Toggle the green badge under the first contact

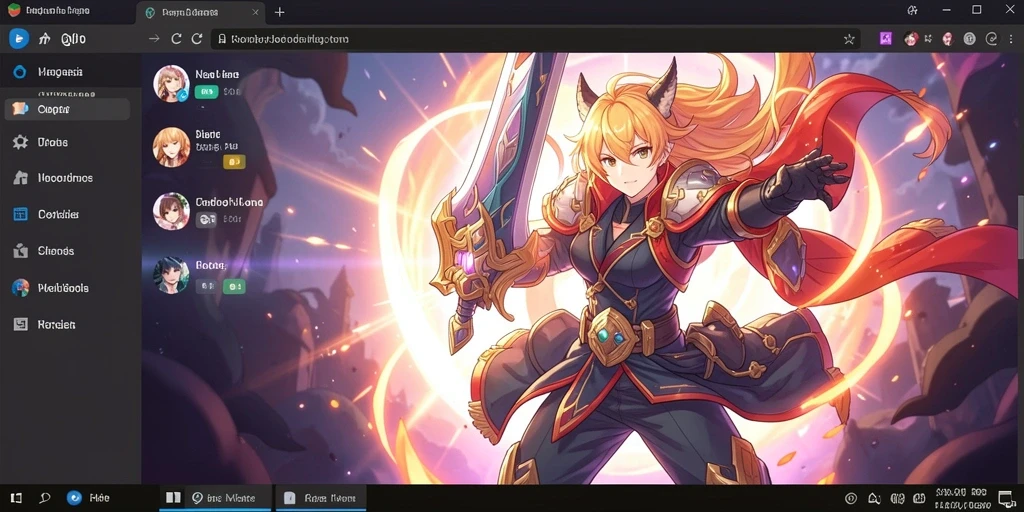(x=206, y=92)
